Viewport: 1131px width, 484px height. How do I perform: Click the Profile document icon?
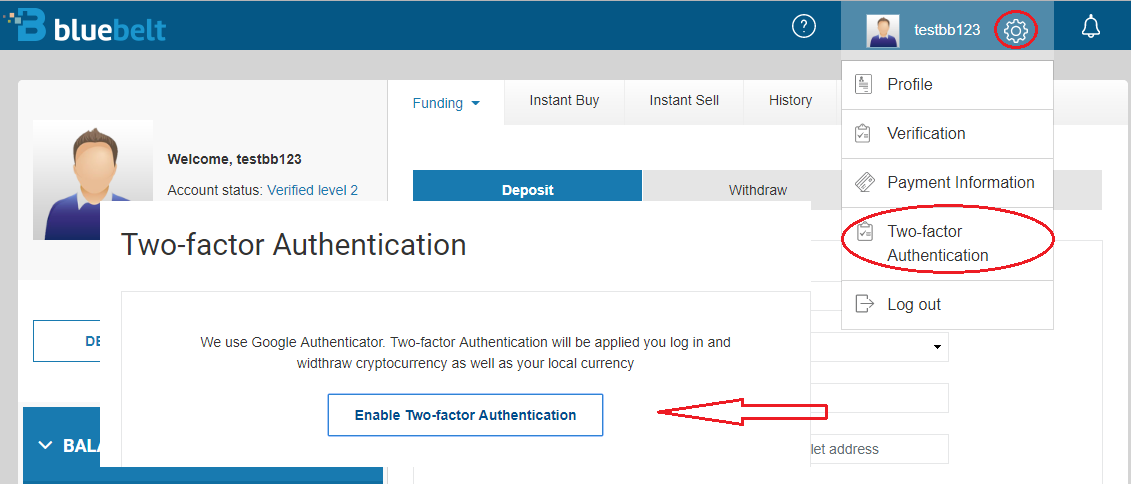click(x=863, y=84)
